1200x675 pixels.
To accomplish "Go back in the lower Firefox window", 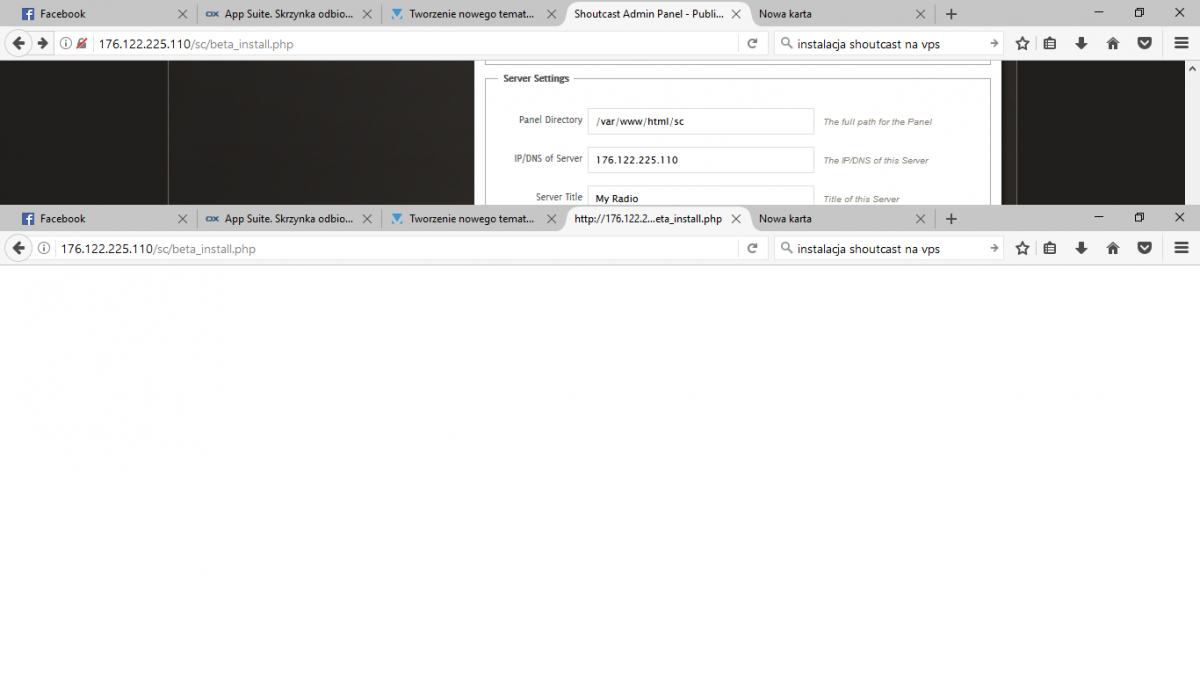I will pyautogui.click(x=19, y=248).
